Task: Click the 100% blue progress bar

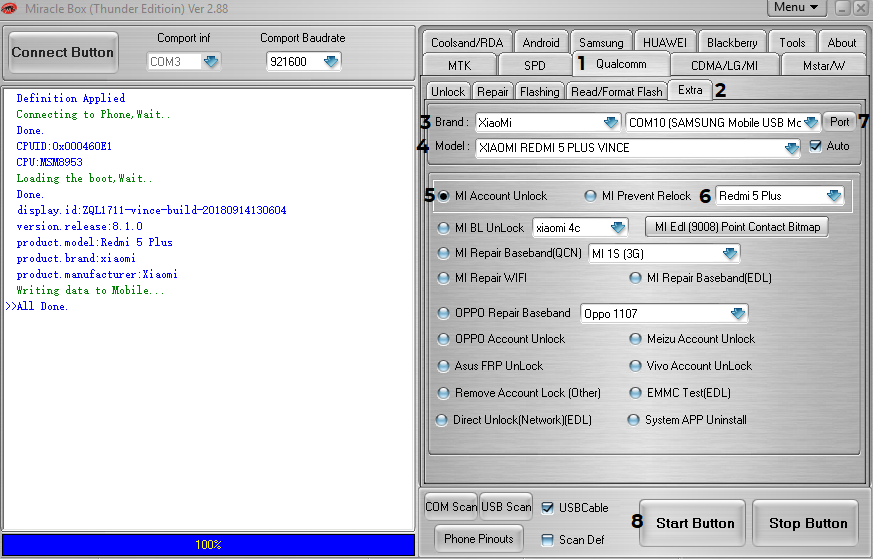Action: [x=208, y=545]
